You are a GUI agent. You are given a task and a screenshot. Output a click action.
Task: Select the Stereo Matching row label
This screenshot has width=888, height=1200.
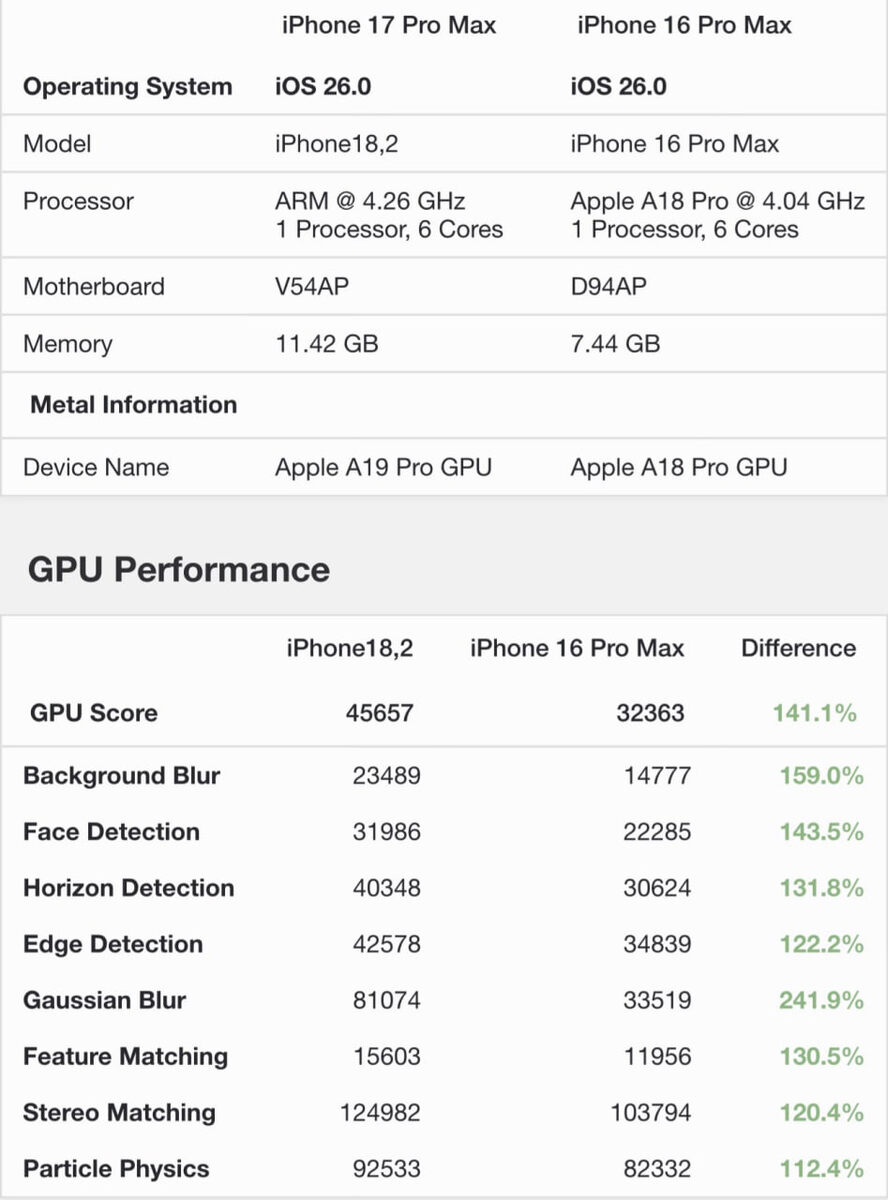119,1113
